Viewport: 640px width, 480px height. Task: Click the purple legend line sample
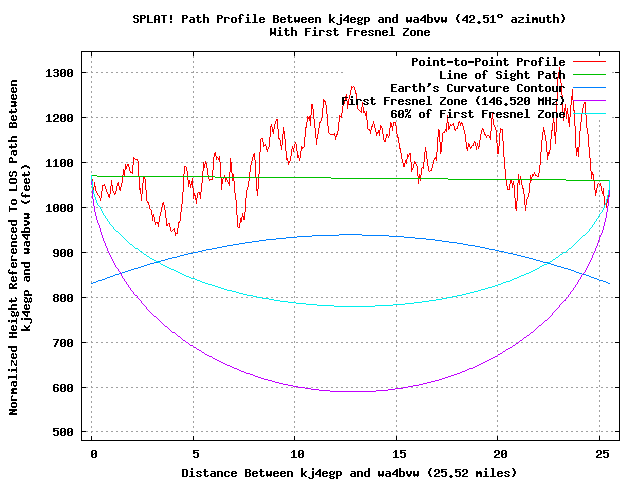589,100
